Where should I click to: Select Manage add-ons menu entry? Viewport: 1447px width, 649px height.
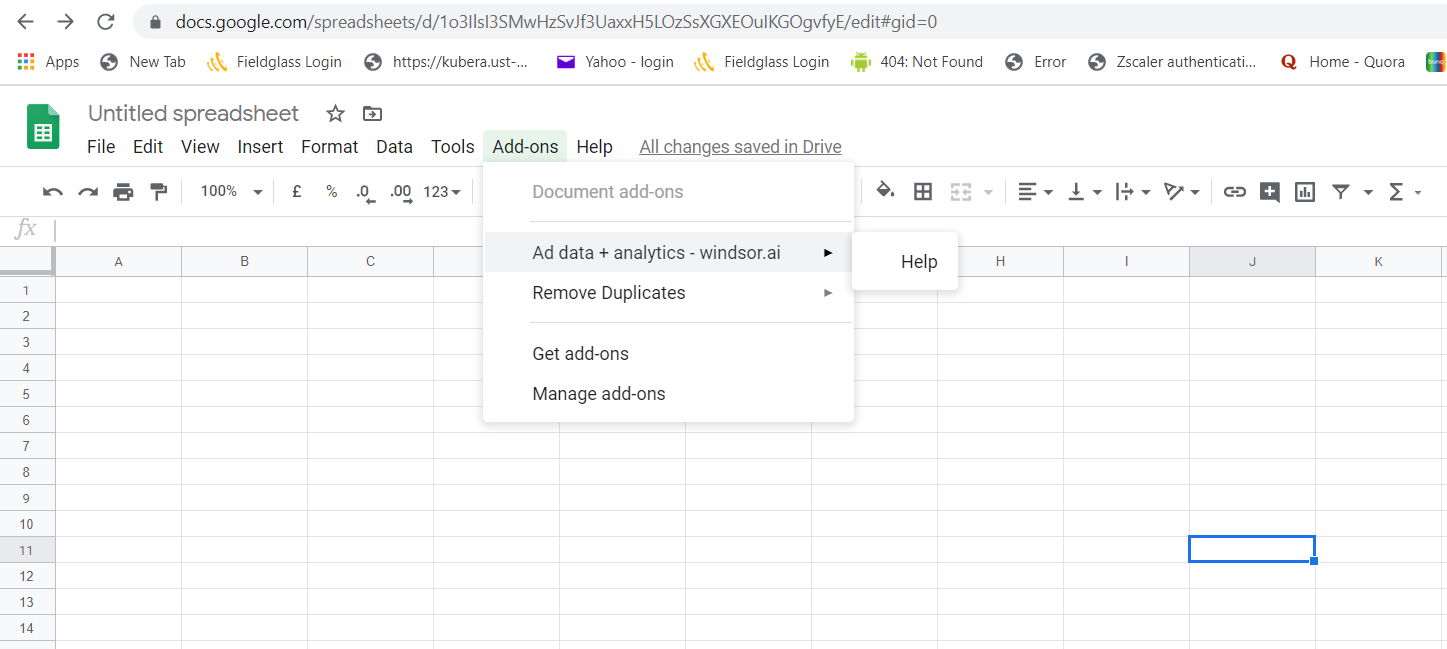(599, 394)
